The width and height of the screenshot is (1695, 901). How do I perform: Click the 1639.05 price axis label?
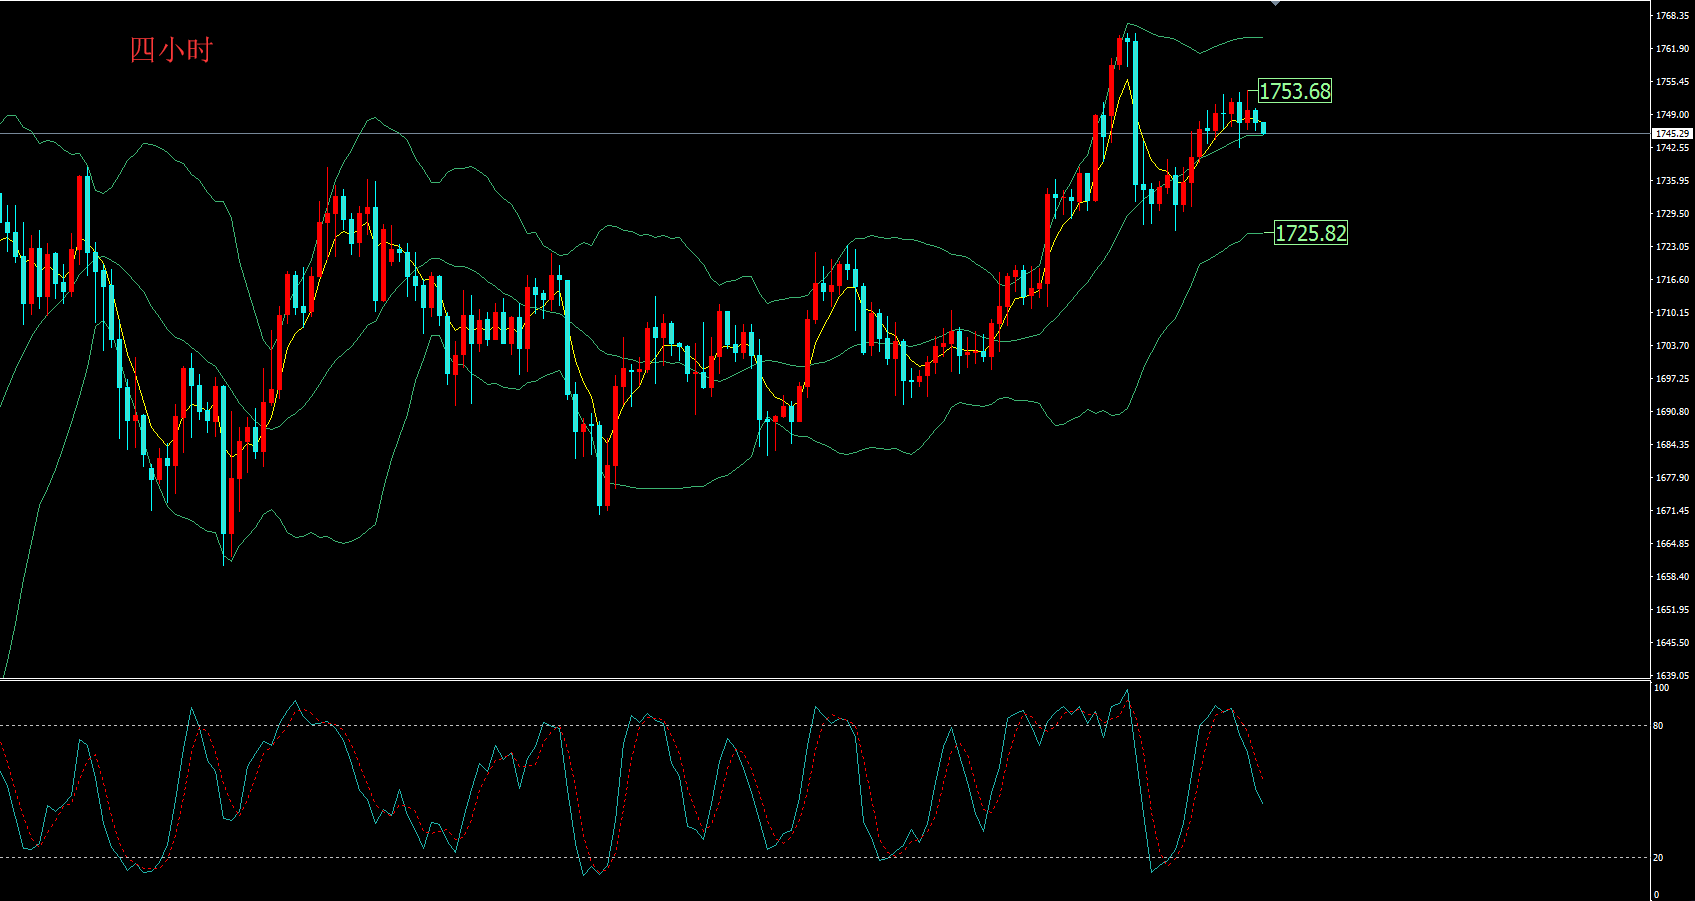[1672, 675]
